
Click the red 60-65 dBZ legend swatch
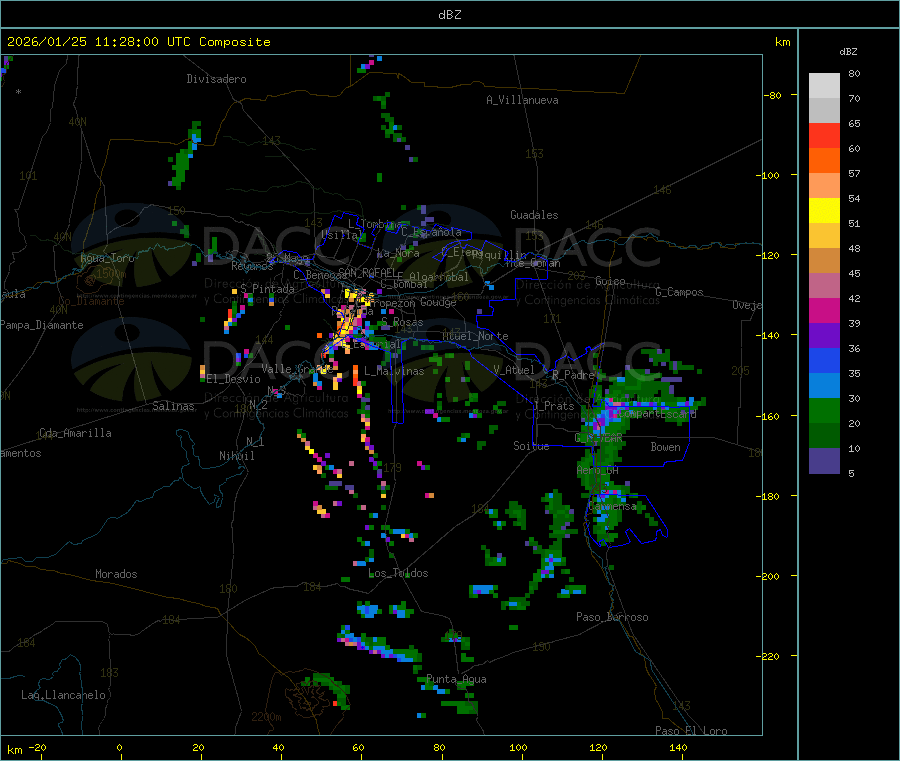tap(824, 135)
